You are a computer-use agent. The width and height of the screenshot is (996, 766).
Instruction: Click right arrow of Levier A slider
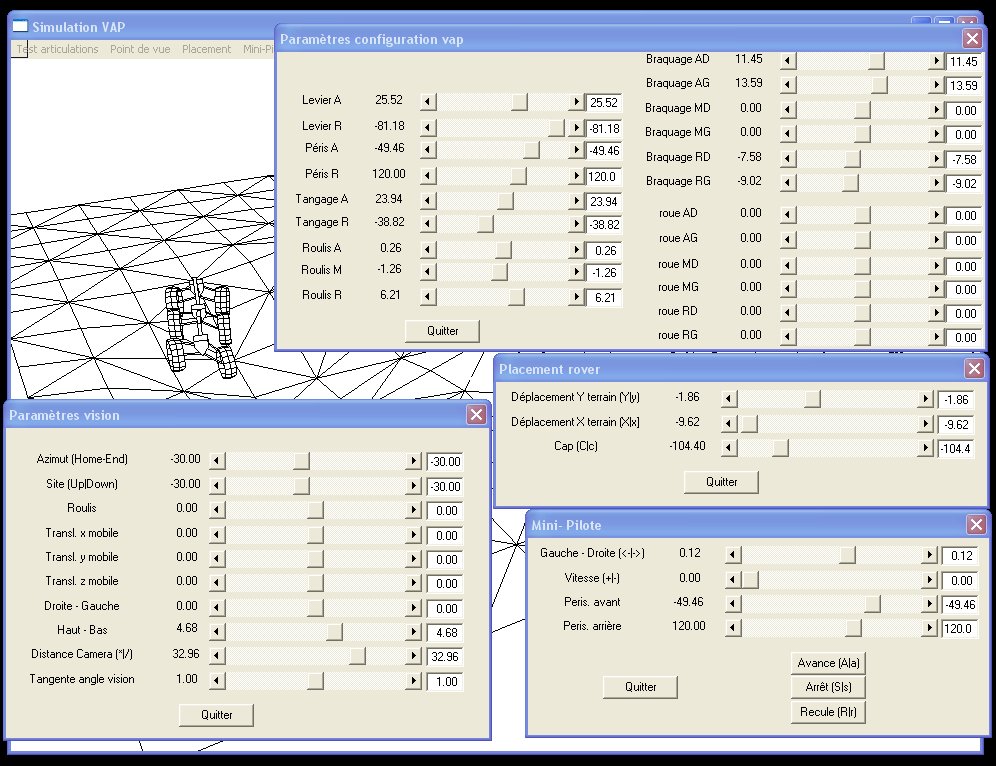(x=575, y=102)
